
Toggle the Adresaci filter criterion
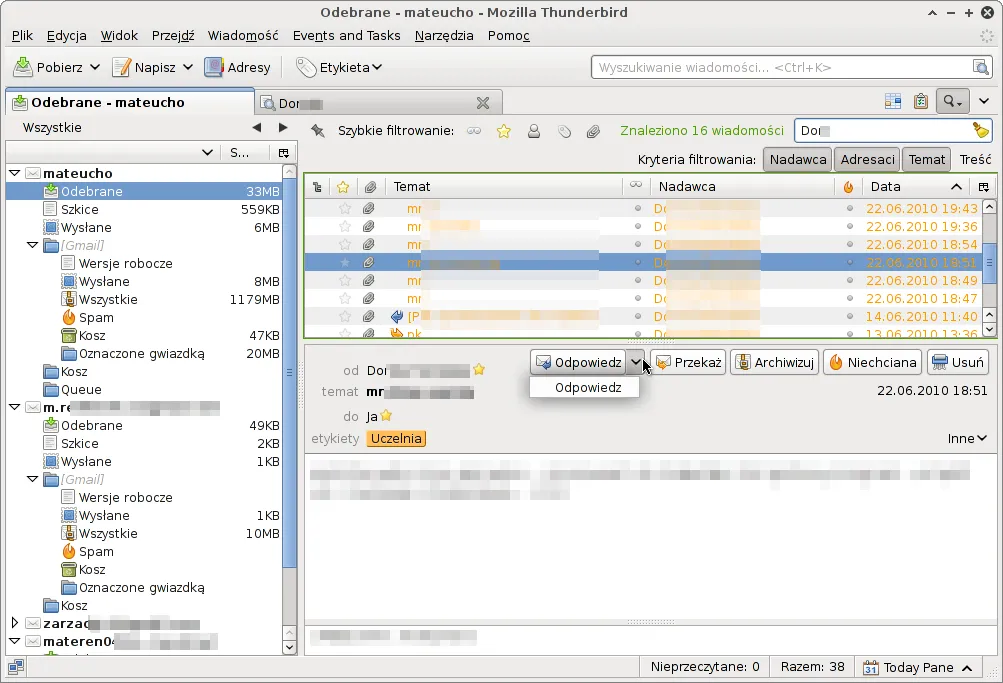(867, 159)
